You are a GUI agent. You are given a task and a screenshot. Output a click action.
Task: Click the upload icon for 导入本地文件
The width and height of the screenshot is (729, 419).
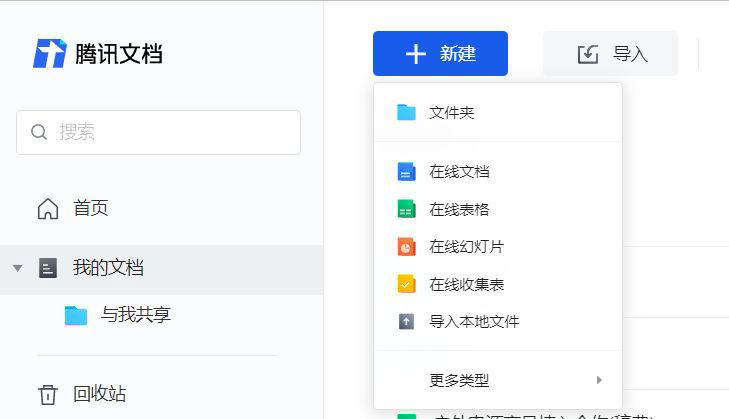coord(406,321)
